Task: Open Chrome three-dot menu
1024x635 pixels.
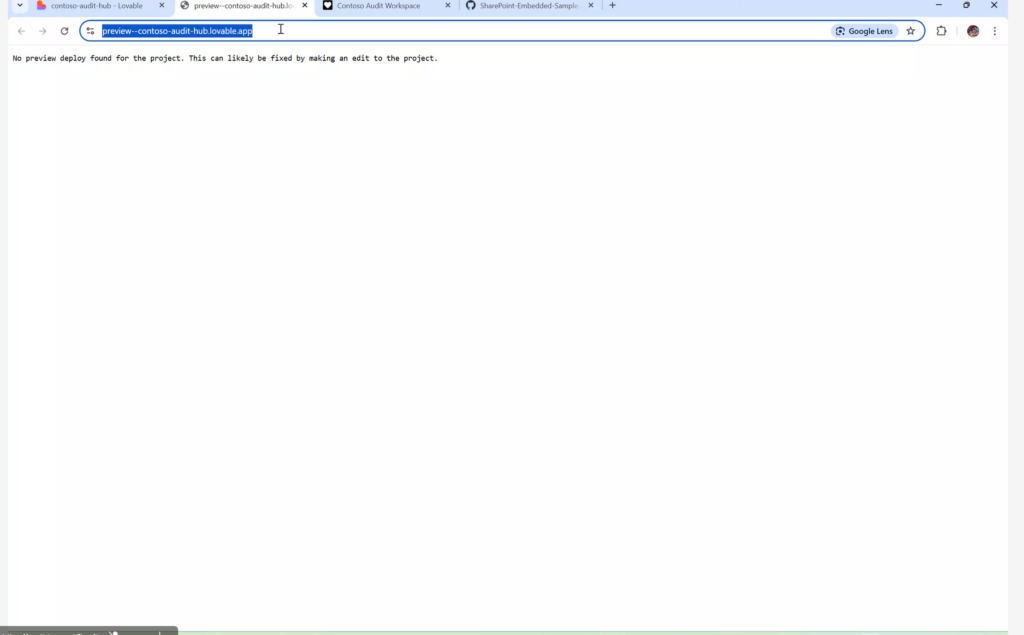Action: click(995, 31)
